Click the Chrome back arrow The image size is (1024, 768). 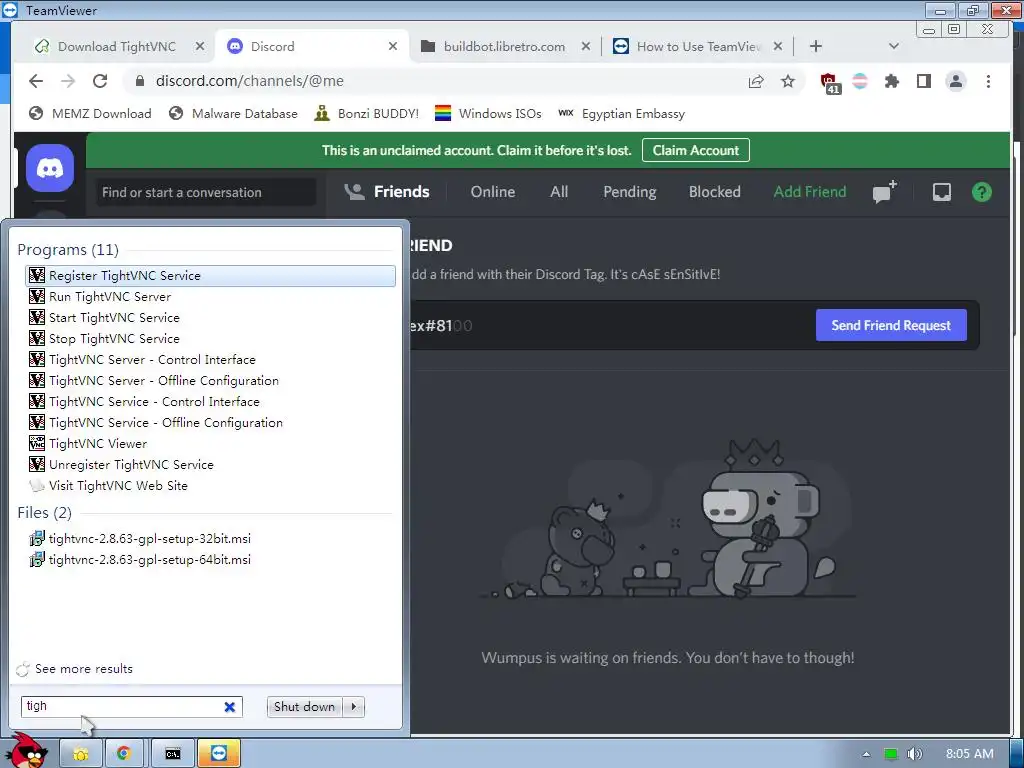coord(36,81)
